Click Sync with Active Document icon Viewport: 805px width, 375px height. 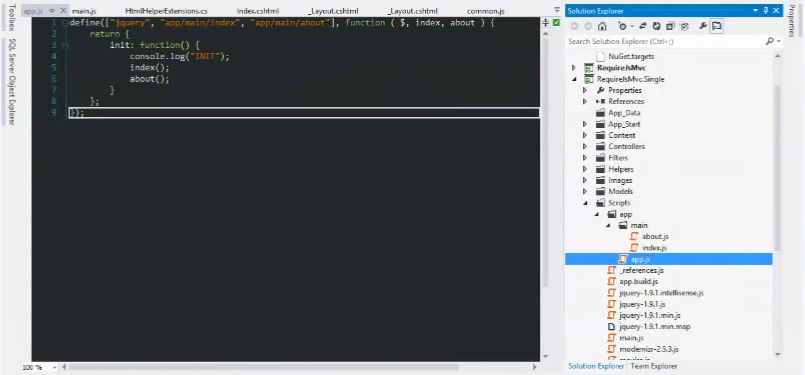click(x=643, y=26)
